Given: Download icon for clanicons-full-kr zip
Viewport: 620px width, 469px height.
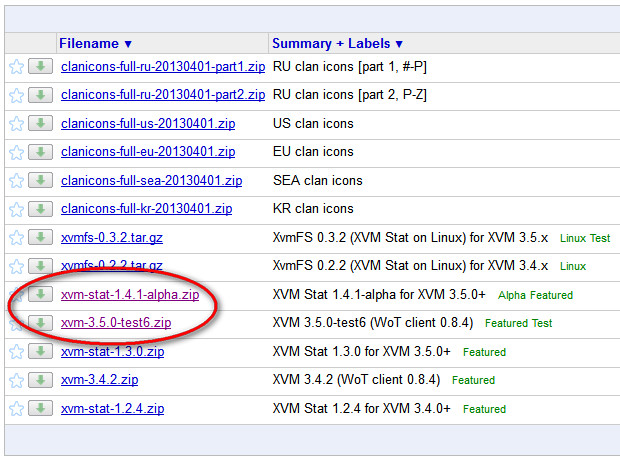Looking at the screenshot, I should pos(40,209).
